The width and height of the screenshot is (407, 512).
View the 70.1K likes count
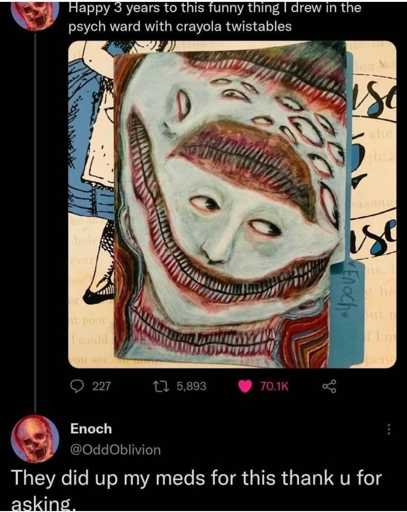click(x=274, y=387)
